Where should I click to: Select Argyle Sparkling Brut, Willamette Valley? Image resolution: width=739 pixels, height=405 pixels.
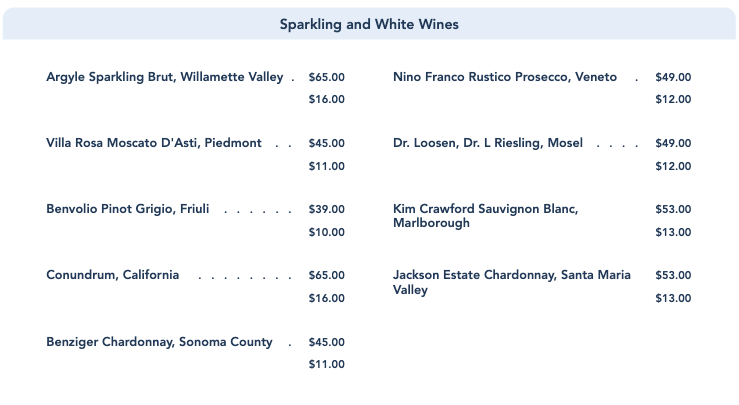pyautogui.click(x=165, y=77)
